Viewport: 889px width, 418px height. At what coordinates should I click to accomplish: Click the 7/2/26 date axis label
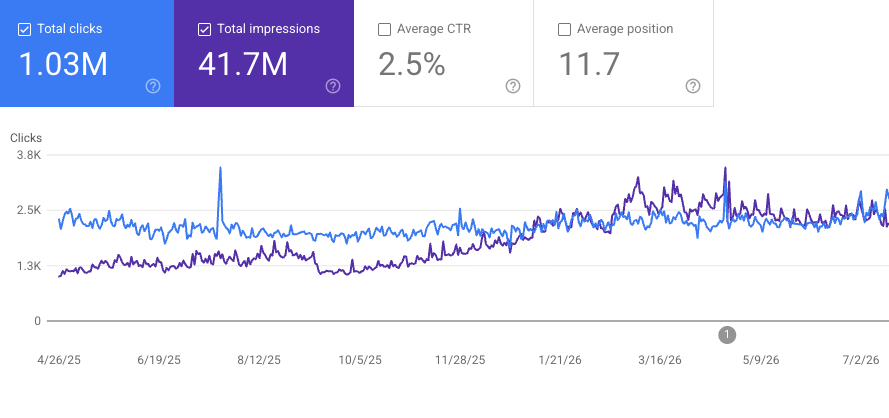[861, 360]
